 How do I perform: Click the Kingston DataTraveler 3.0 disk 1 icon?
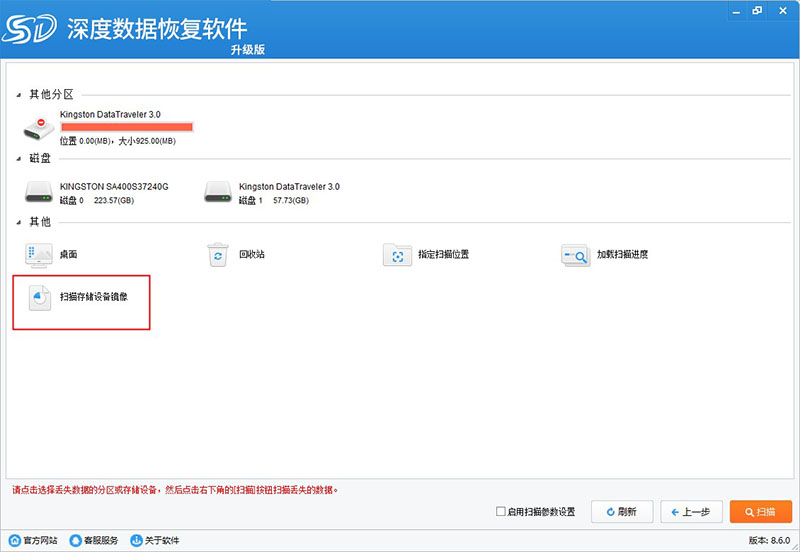pos(218,192)
